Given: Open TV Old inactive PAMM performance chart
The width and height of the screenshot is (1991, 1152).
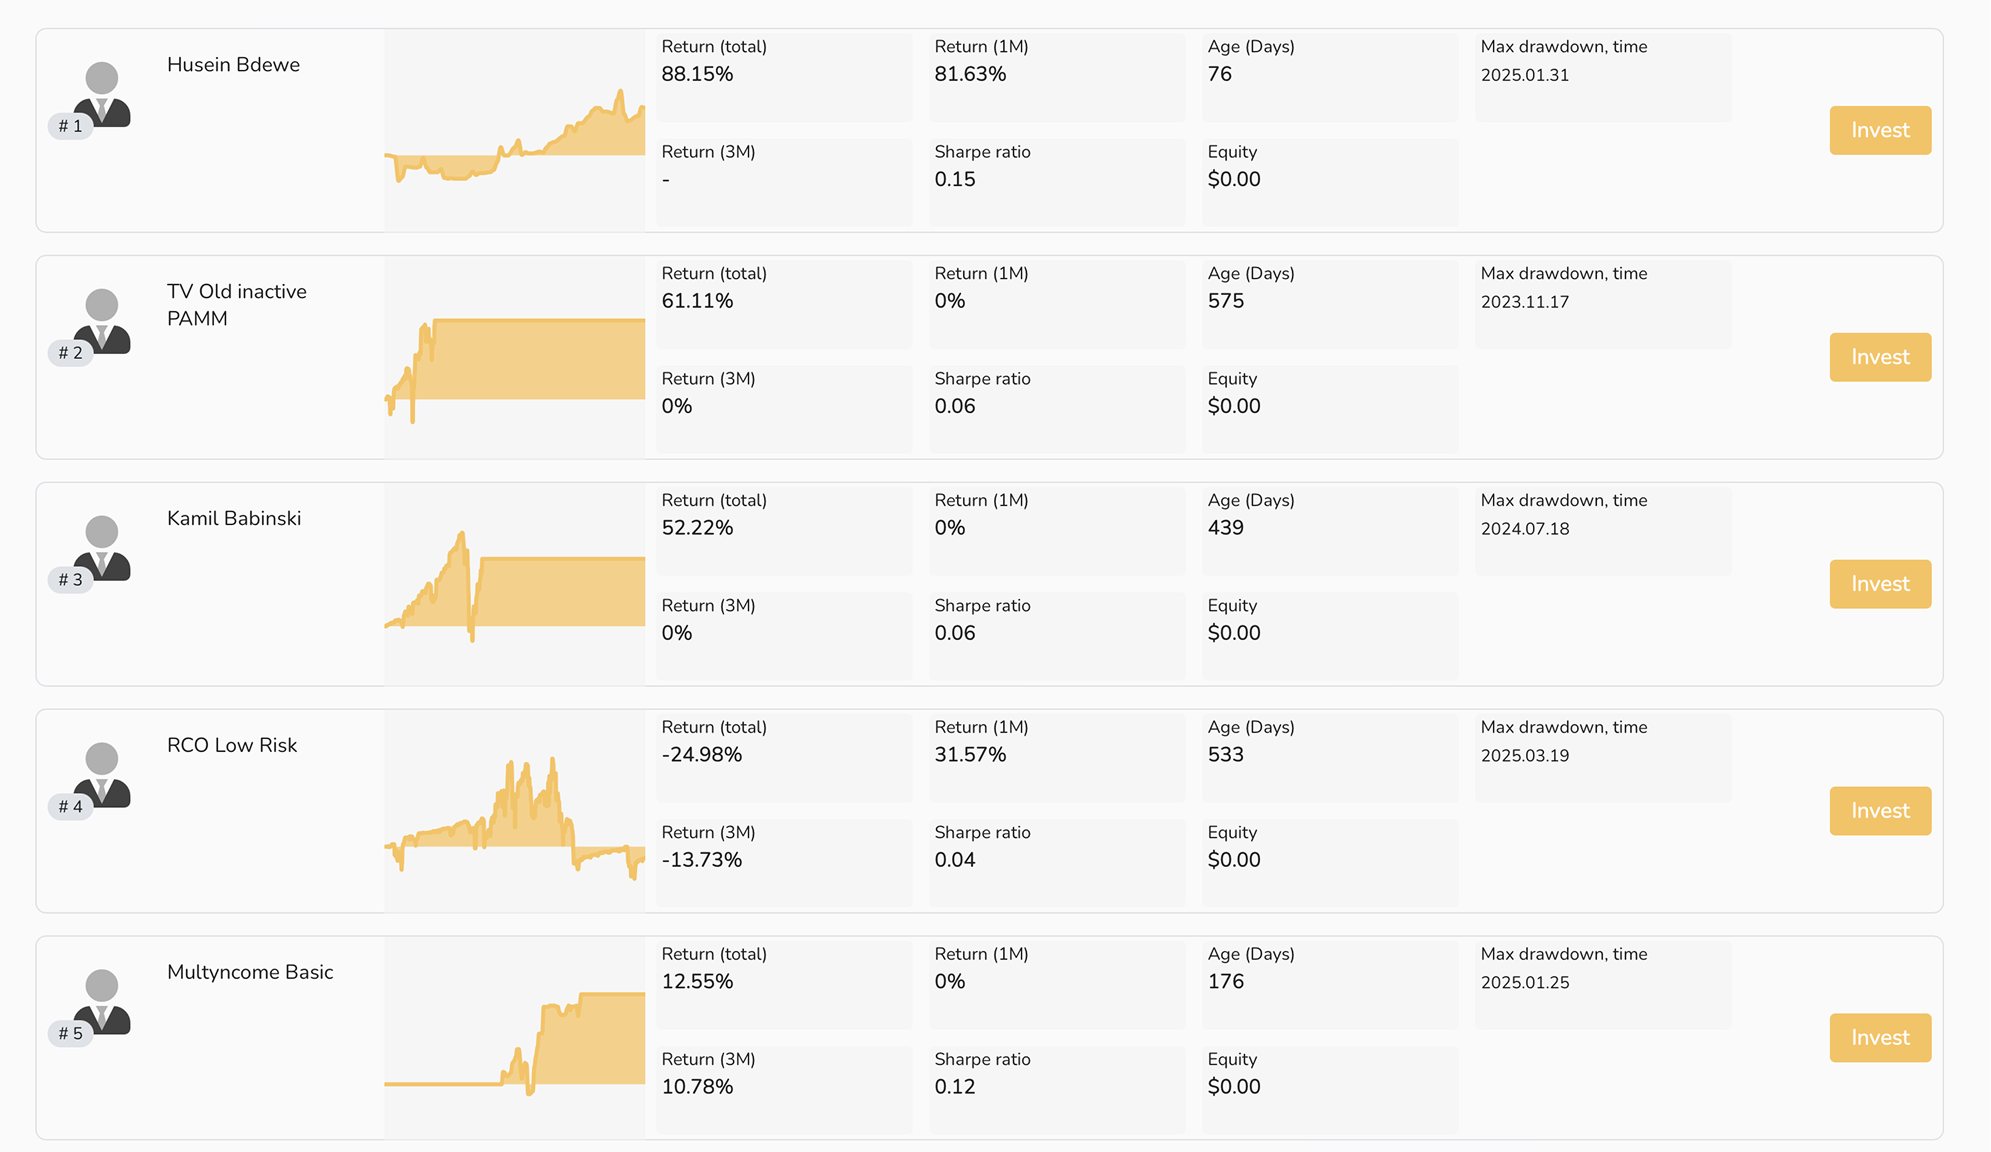Looking at the screenshot, I should pos(514,358).
